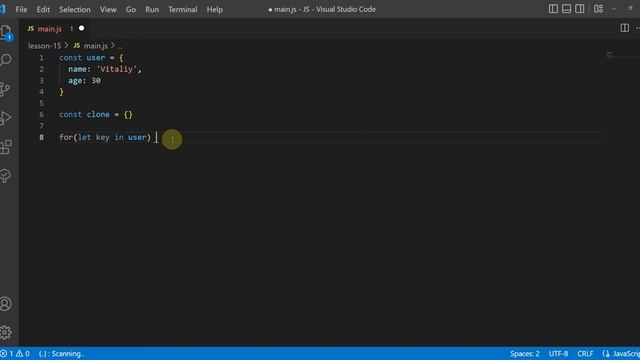Change end of line sequence CRLF
640x360 pixels.
click(x=585, y=353)
